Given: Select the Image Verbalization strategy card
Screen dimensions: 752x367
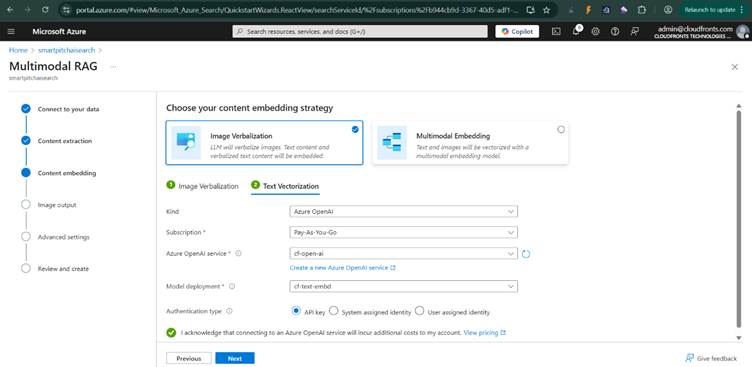Looking at the screenshot, I should 264,142.
